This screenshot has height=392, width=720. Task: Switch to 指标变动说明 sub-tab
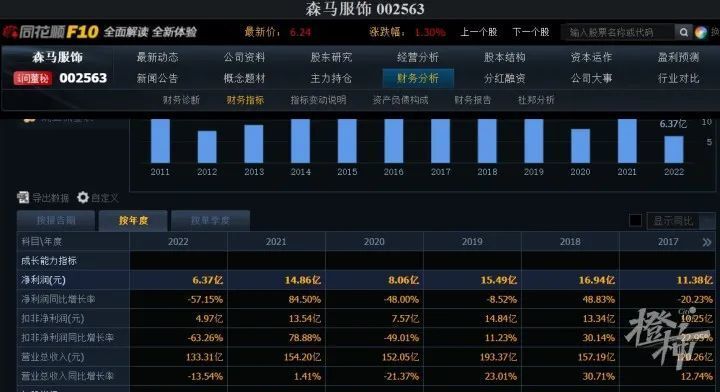click(318, 100)
